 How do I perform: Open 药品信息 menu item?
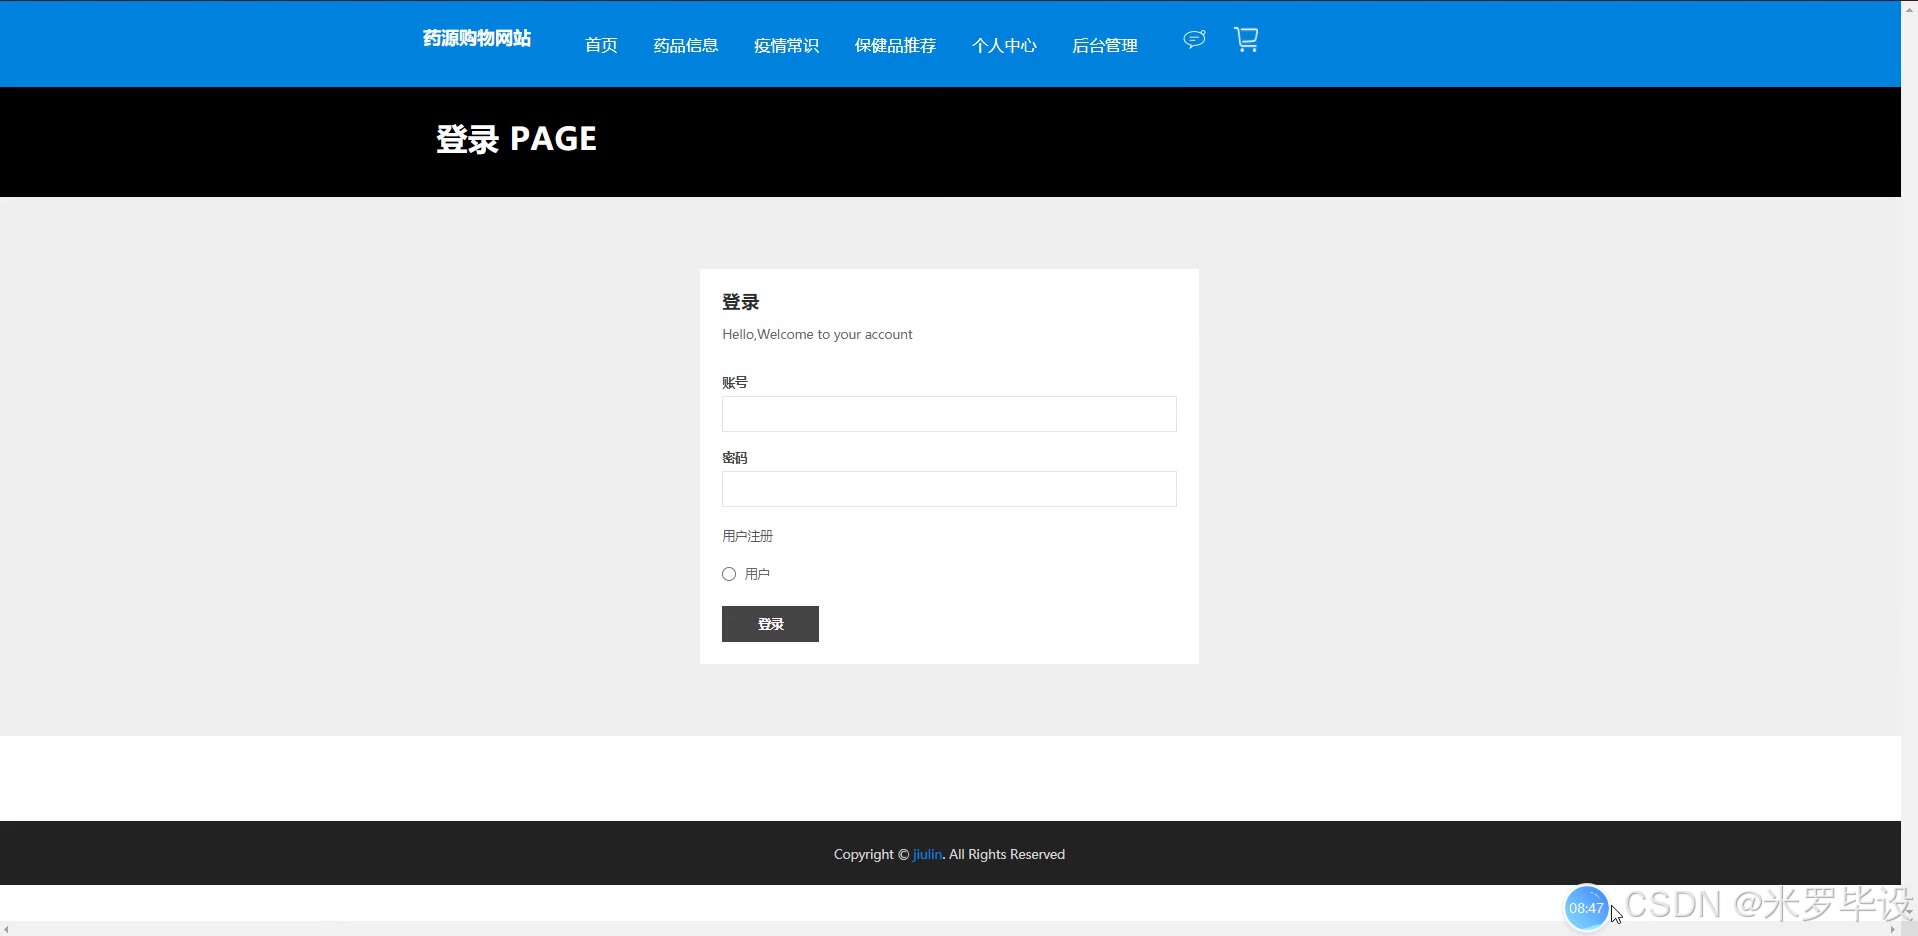pyautogui.click(x=686, y=45)
